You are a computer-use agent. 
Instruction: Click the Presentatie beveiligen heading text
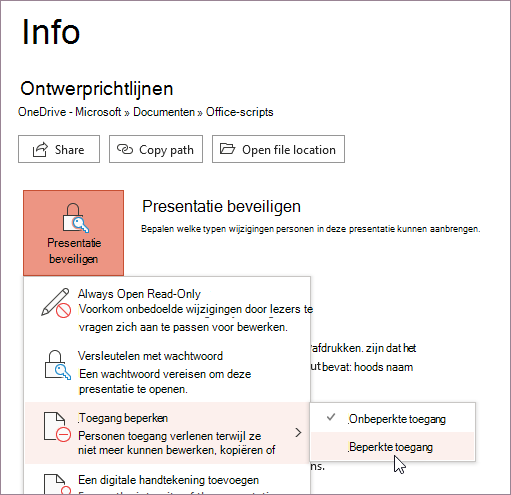tap(221, 207)
